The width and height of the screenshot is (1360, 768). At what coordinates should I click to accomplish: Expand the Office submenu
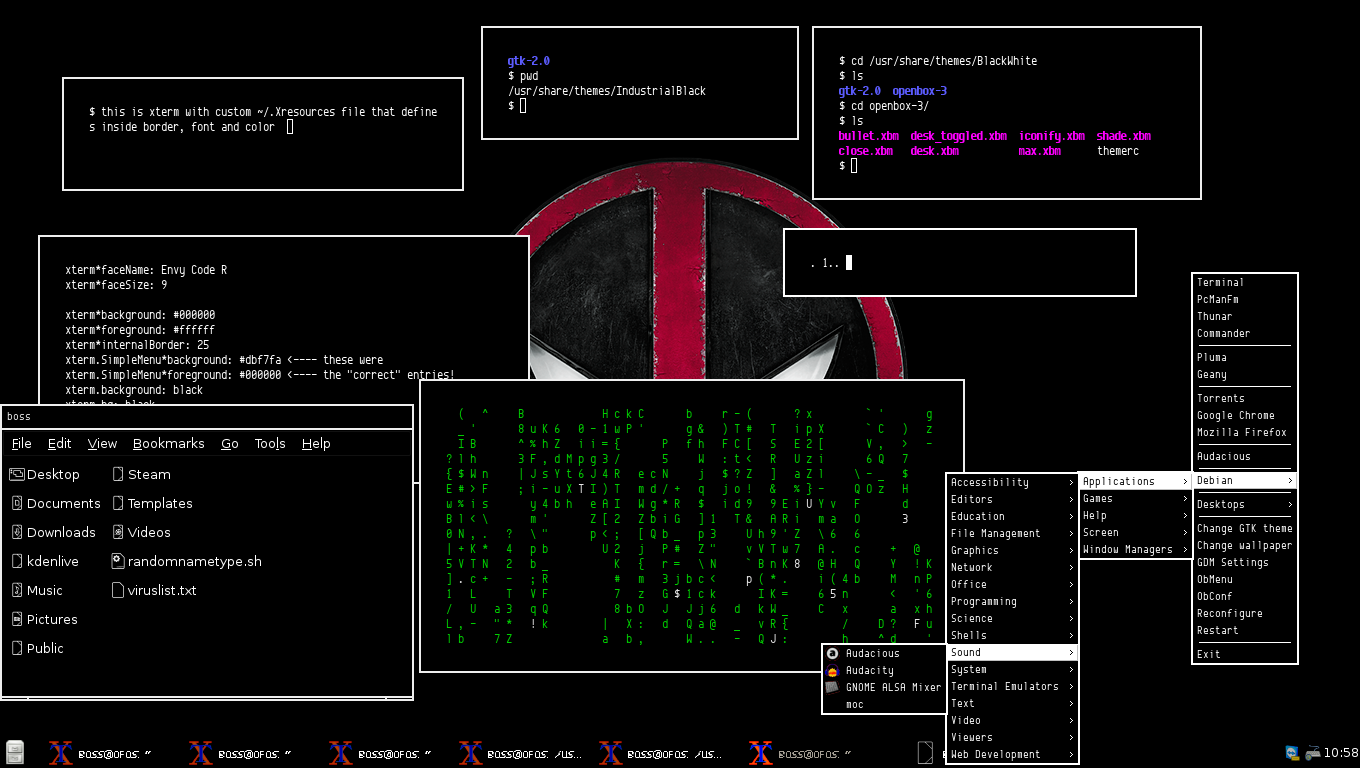[x=1012, y=584]
